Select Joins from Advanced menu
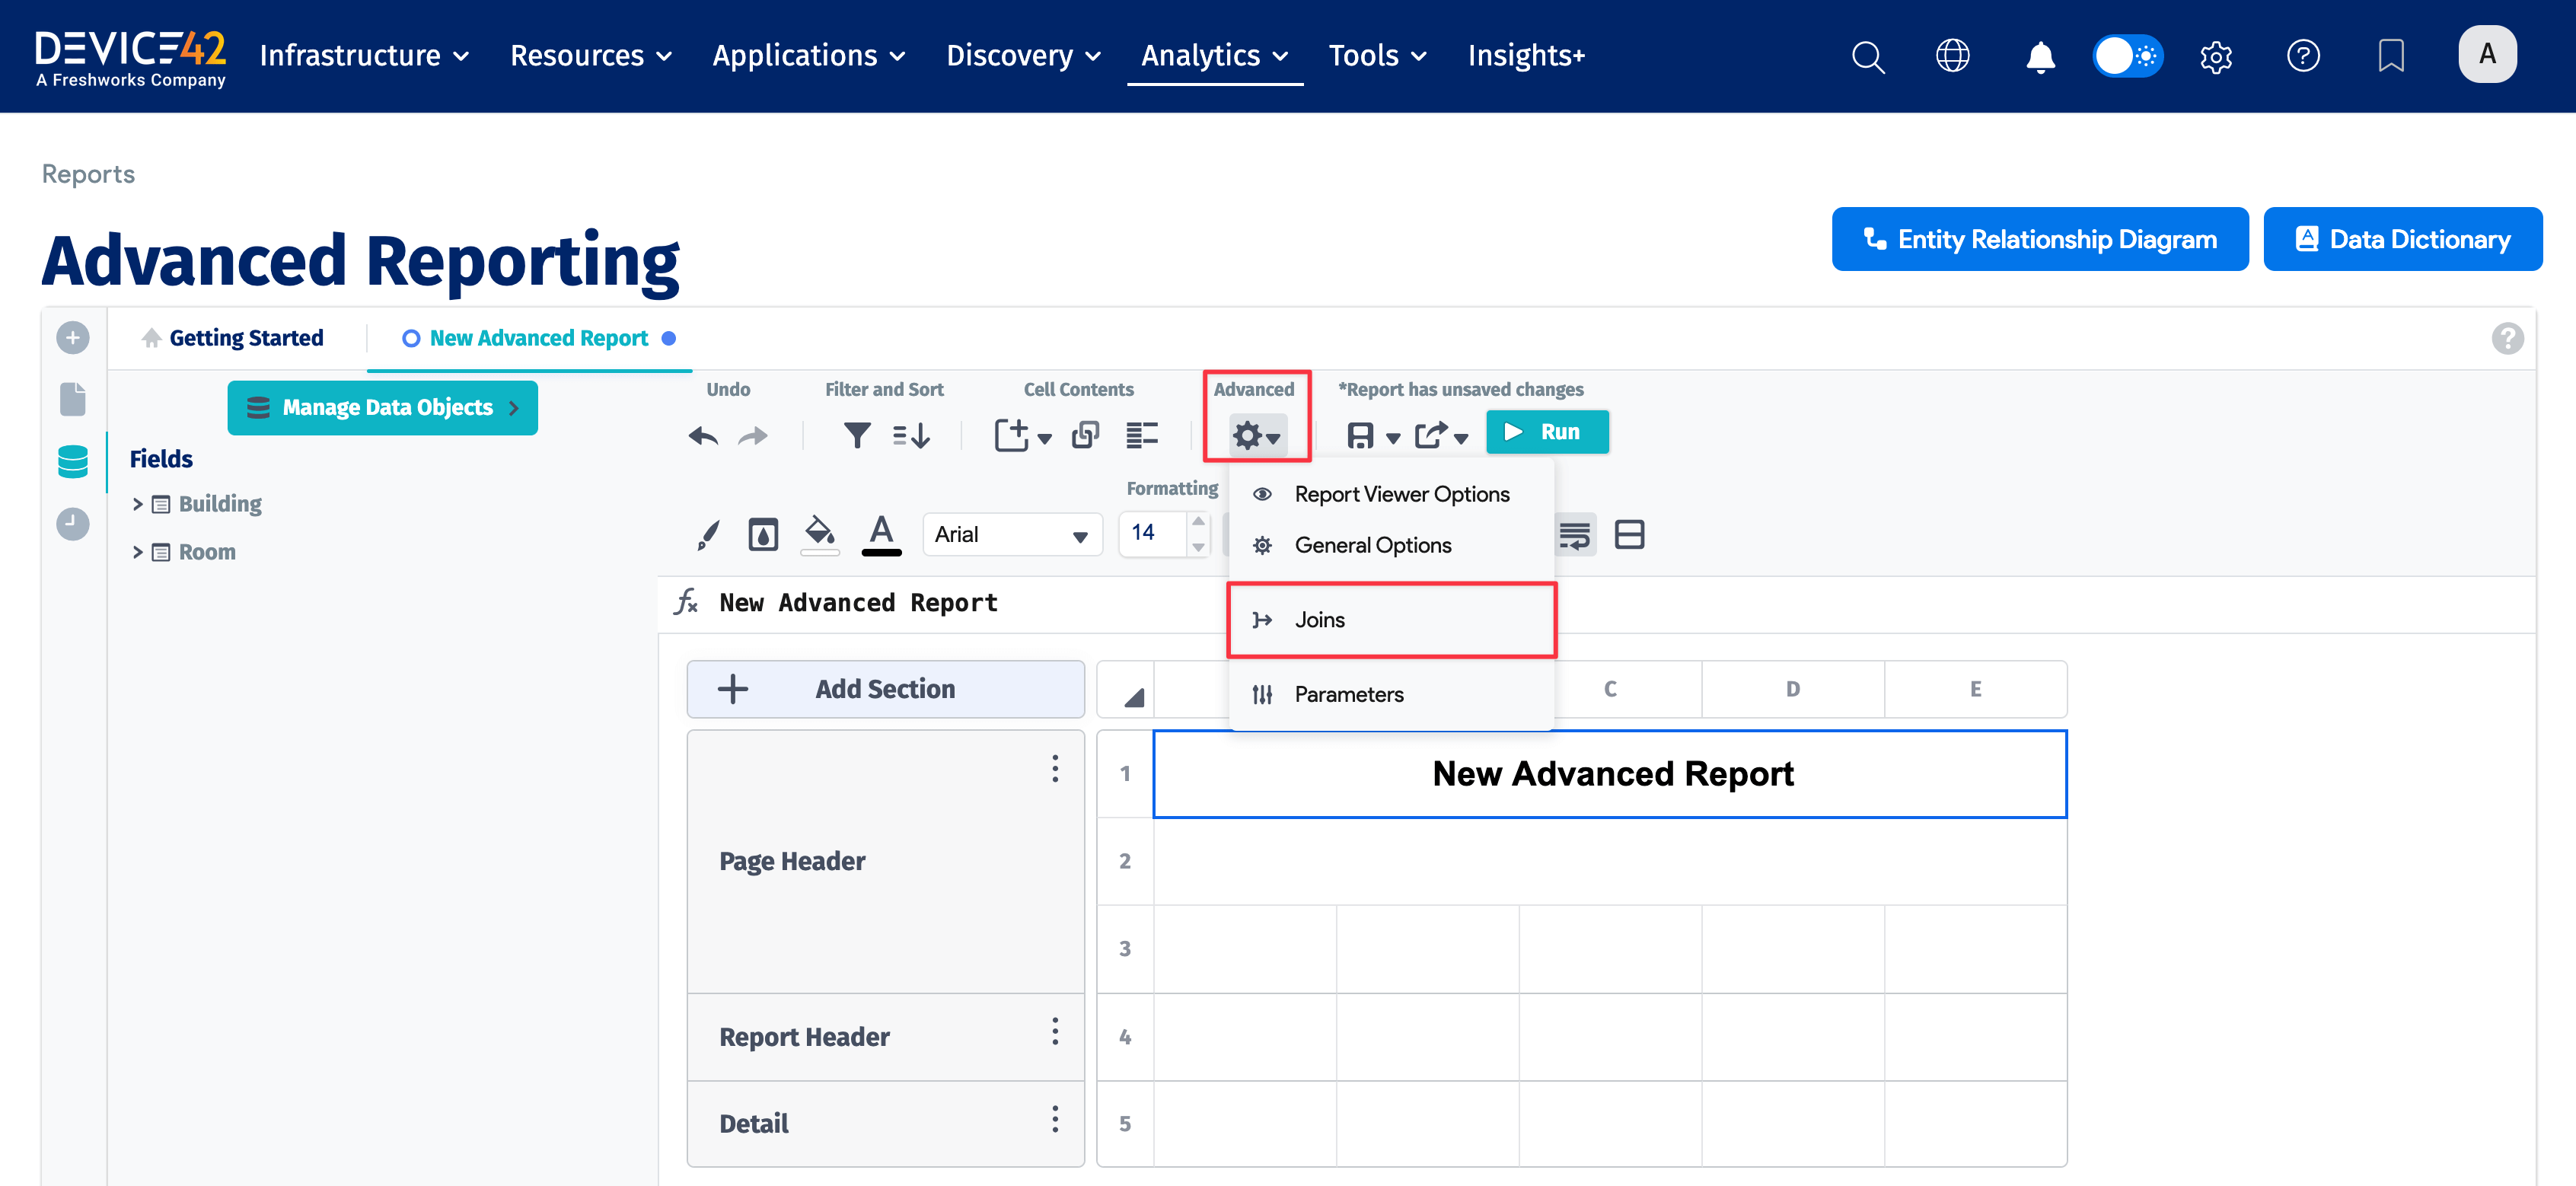The width and height of the screenshot is (2576, 1186). tap(1391, 620)
